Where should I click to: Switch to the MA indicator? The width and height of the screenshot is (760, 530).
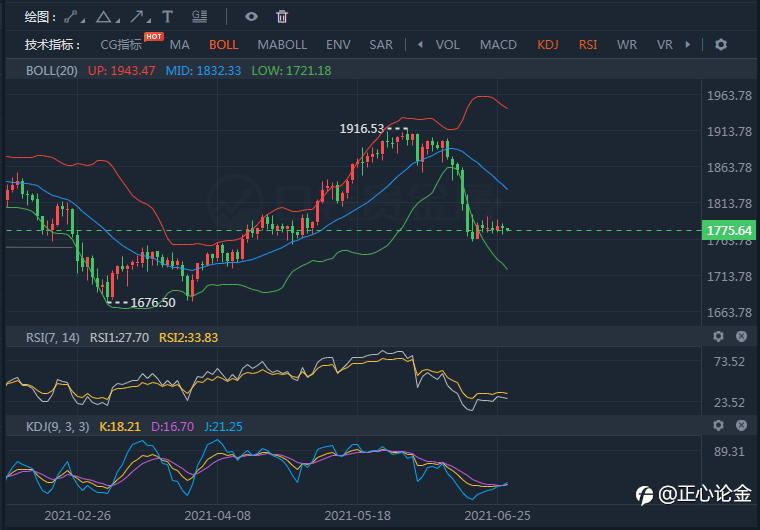[179, 45]
